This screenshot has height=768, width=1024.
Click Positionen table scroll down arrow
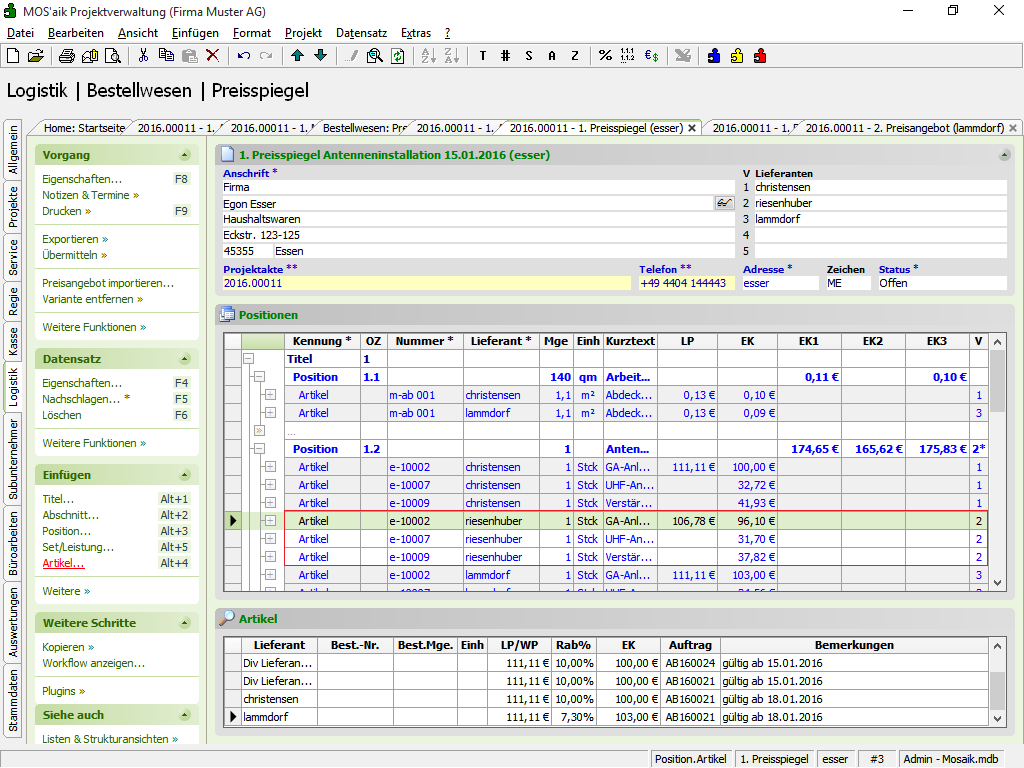tap(997, 583)
